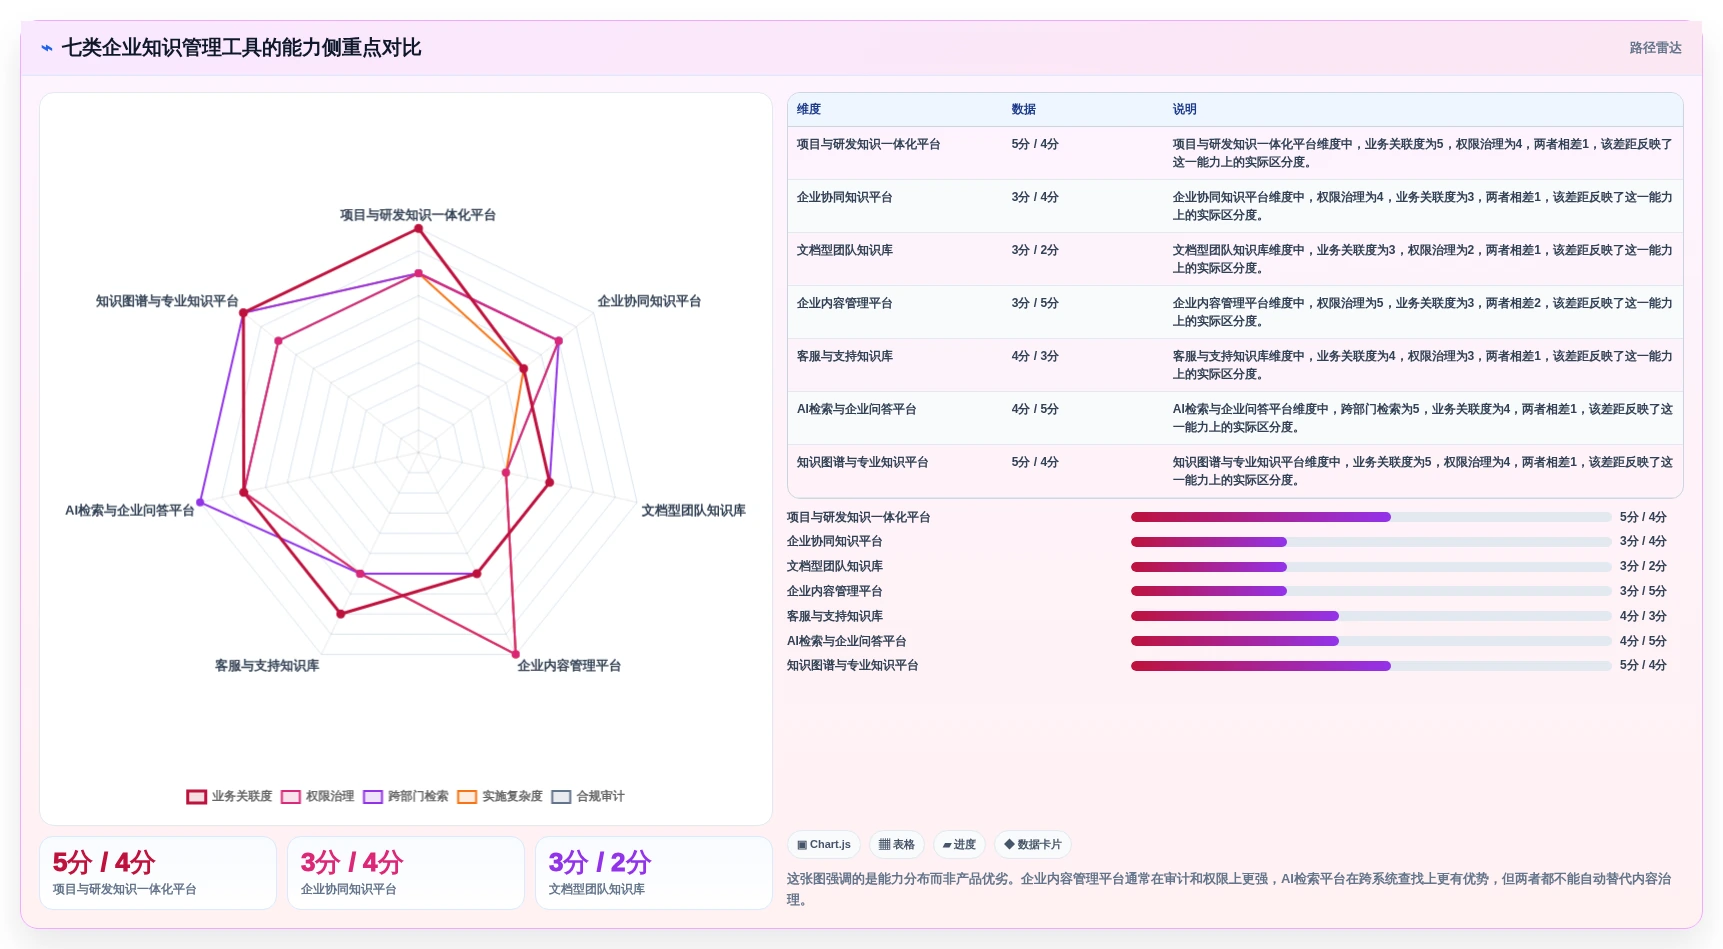Click radar axis label 项目与研发知识一体化平台

(418, 215)
